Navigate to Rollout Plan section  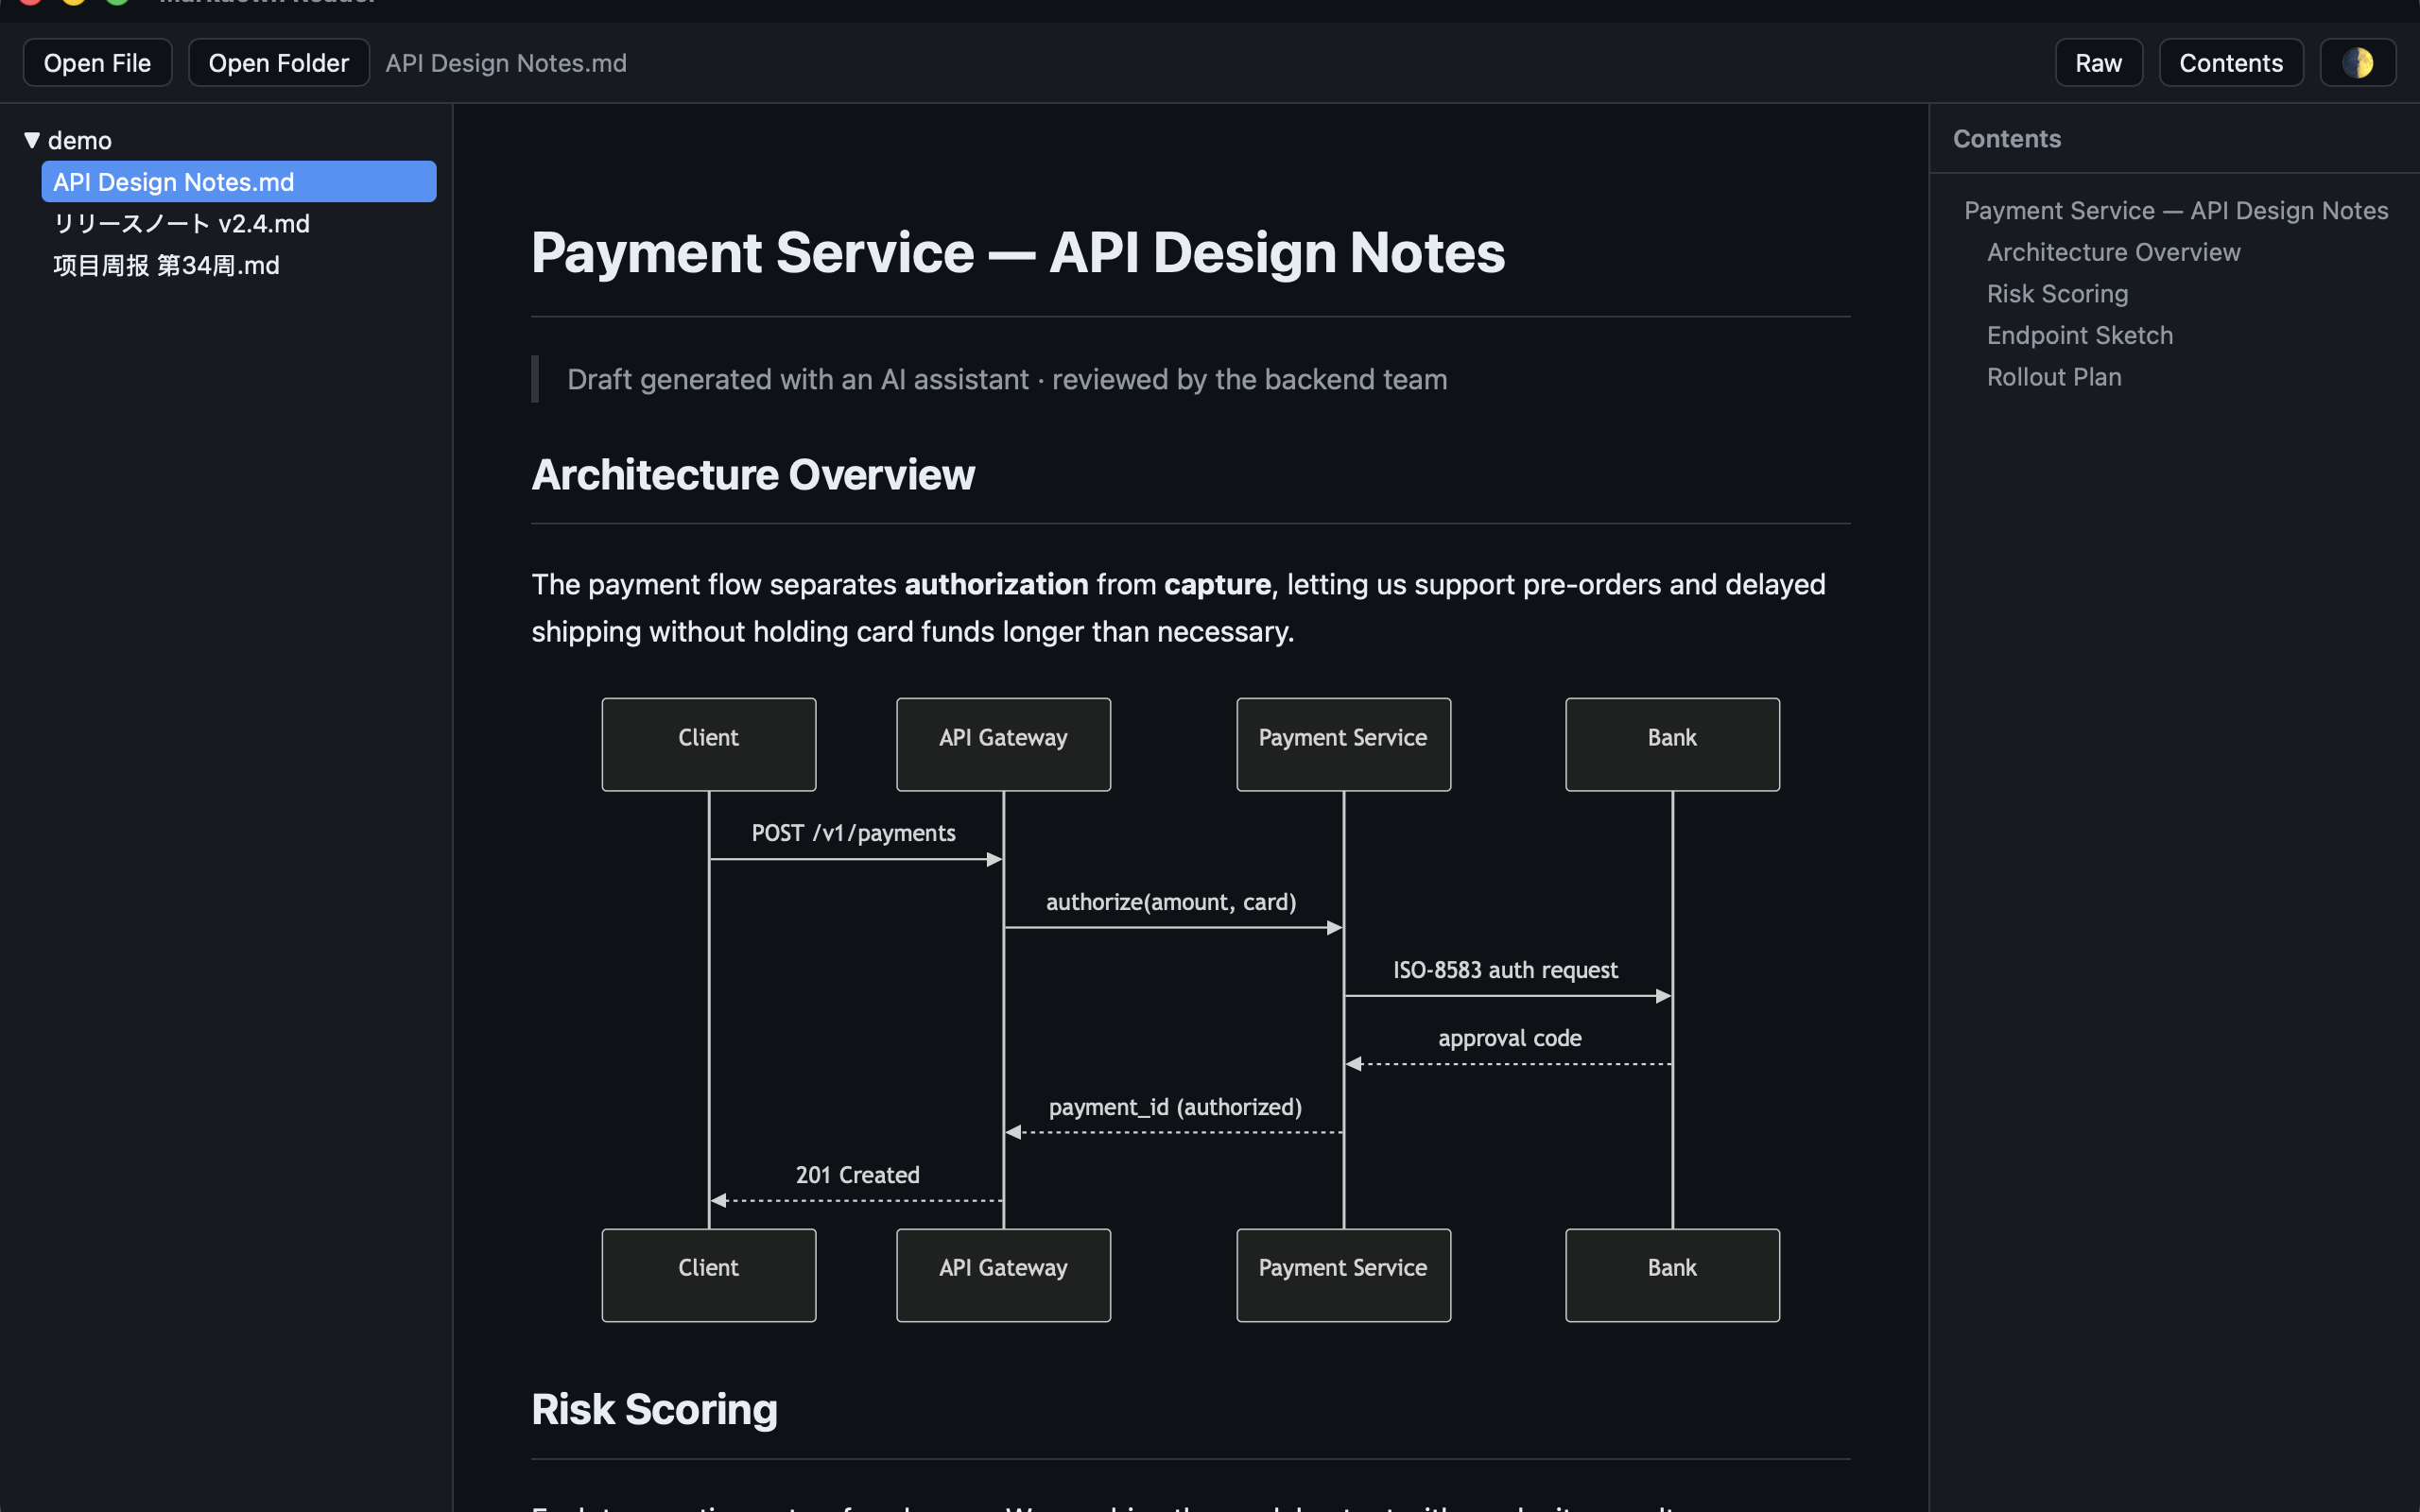click(x=2054, y=377)
